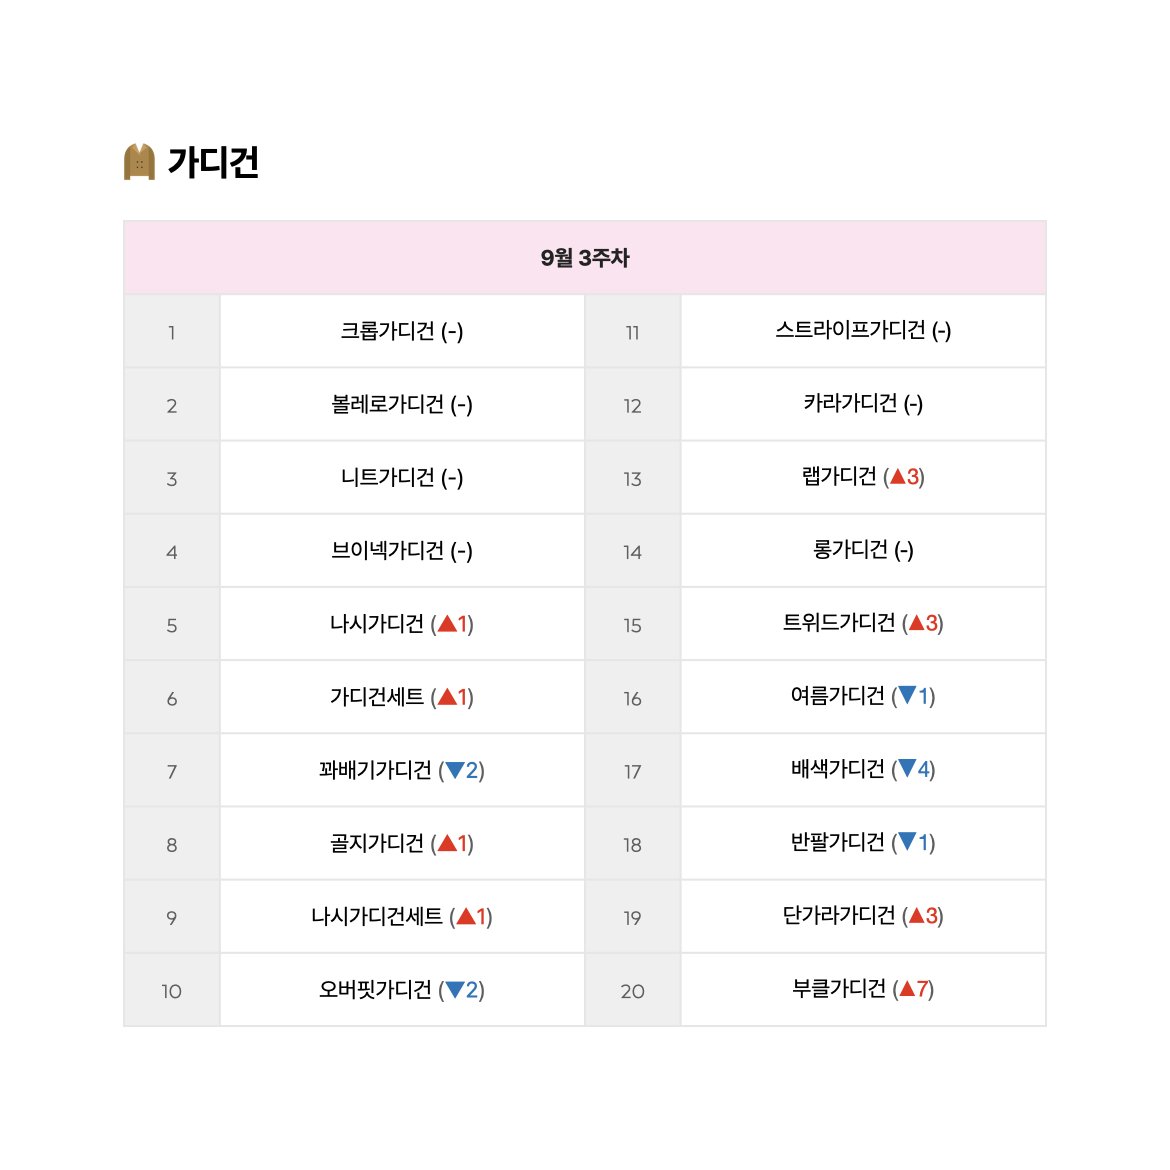Click the blue down arrow beside 배색가디건
The height and width of the screenshot is (1170, 1170).
pos(907,769)
